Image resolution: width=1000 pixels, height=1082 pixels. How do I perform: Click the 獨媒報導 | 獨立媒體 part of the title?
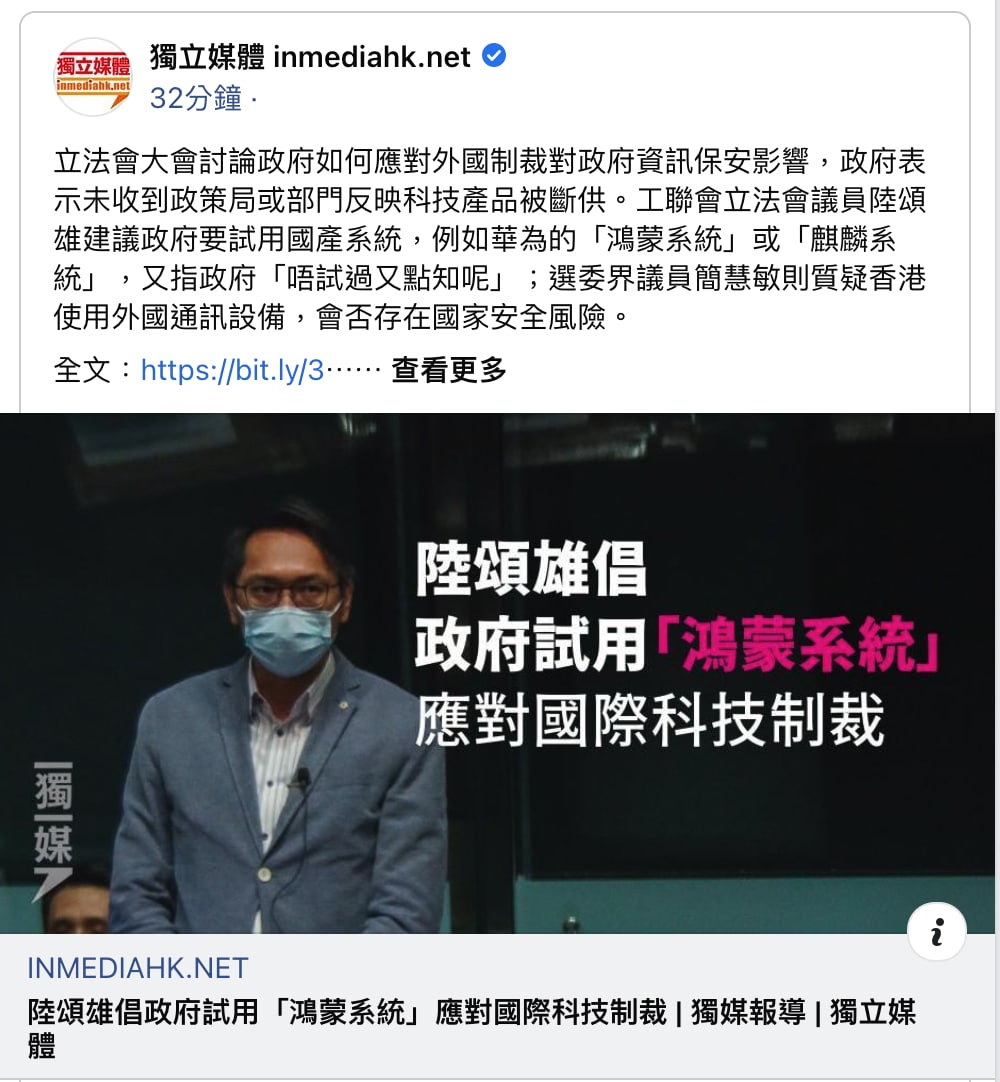(803, 1013)
